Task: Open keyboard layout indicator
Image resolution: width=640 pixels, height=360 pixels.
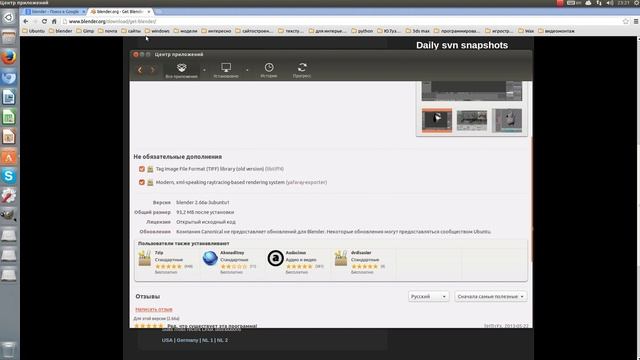Action: click(x=574, y=3)
